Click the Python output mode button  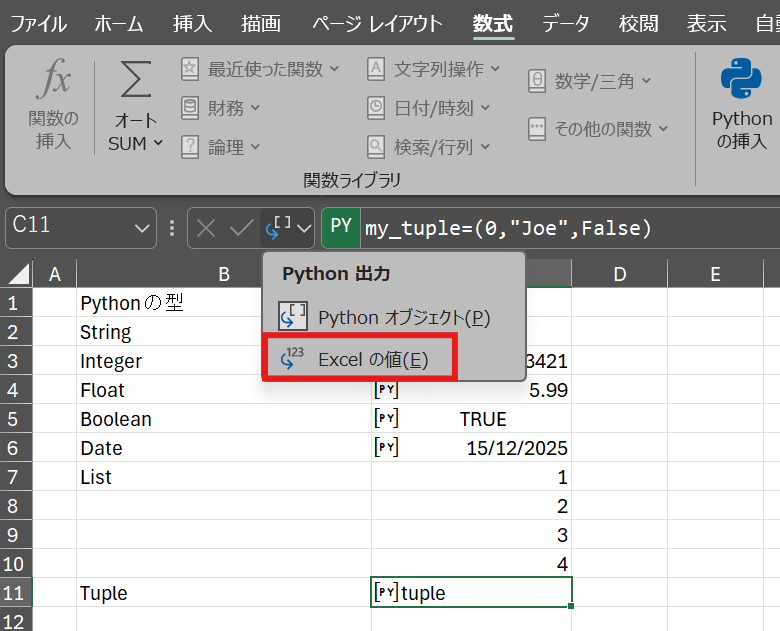(x=287, y=228)
